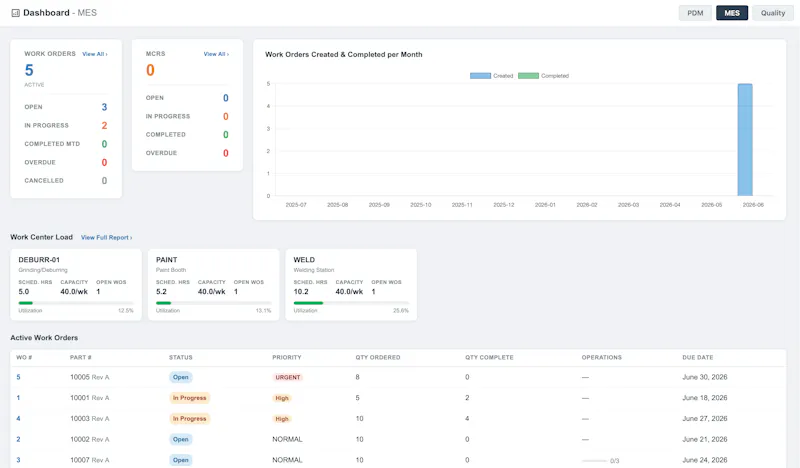Click due date June 24, 2026

[705, 460]
